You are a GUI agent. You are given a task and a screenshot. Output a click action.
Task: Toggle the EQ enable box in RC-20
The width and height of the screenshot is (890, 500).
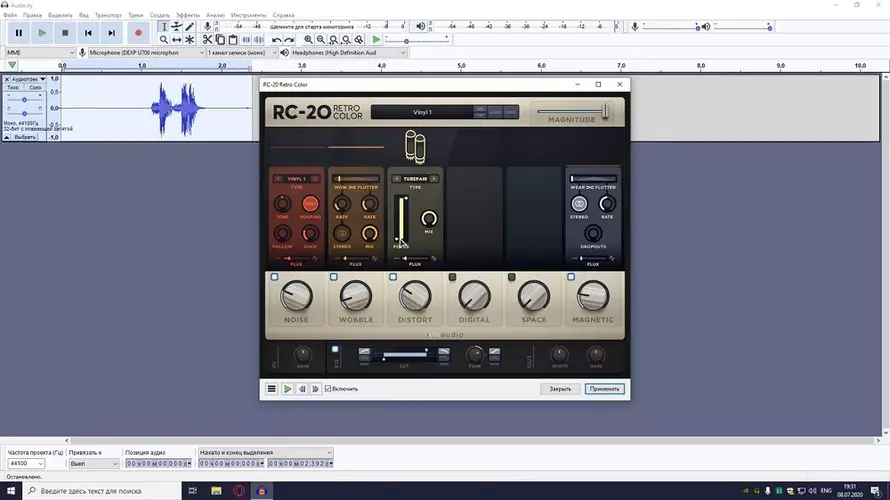335,349
